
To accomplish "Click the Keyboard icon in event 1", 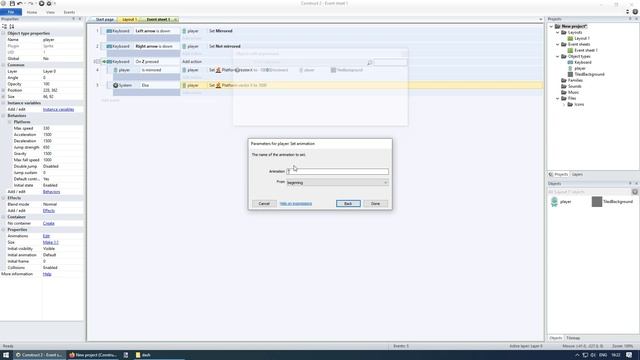I will [x=109, y=31].
